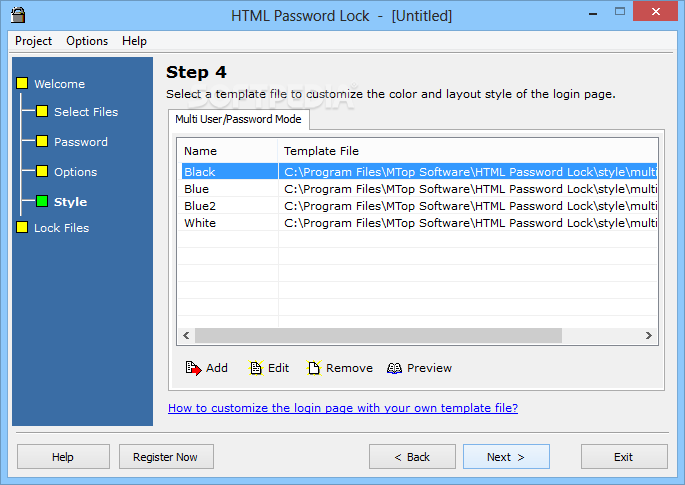This screenshot has height=485, width=685.
Task: Open the Help menu in the menu bar
Action: tap(134, 41)
